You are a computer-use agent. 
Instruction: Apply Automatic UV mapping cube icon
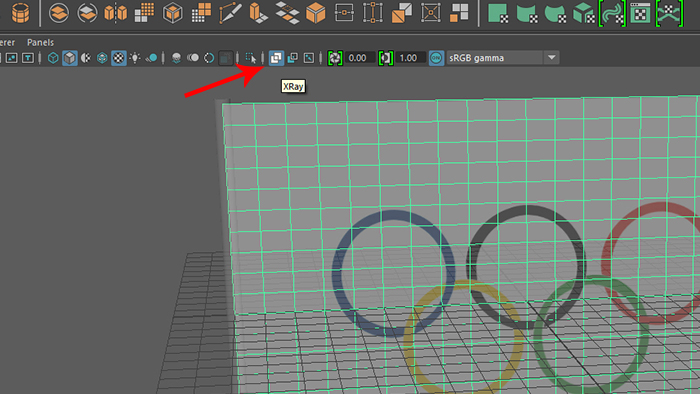584,13
